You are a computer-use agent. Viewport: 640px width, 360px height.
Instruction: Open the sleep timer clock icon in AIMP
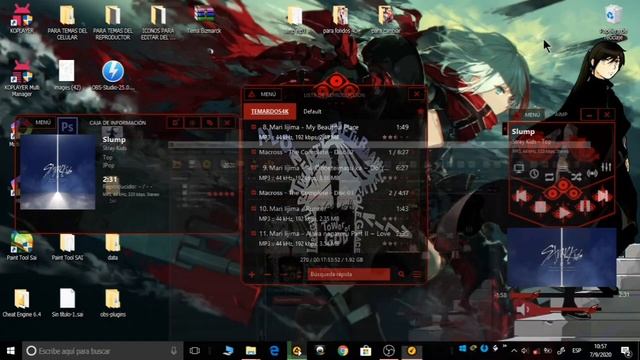coord(534,174)
